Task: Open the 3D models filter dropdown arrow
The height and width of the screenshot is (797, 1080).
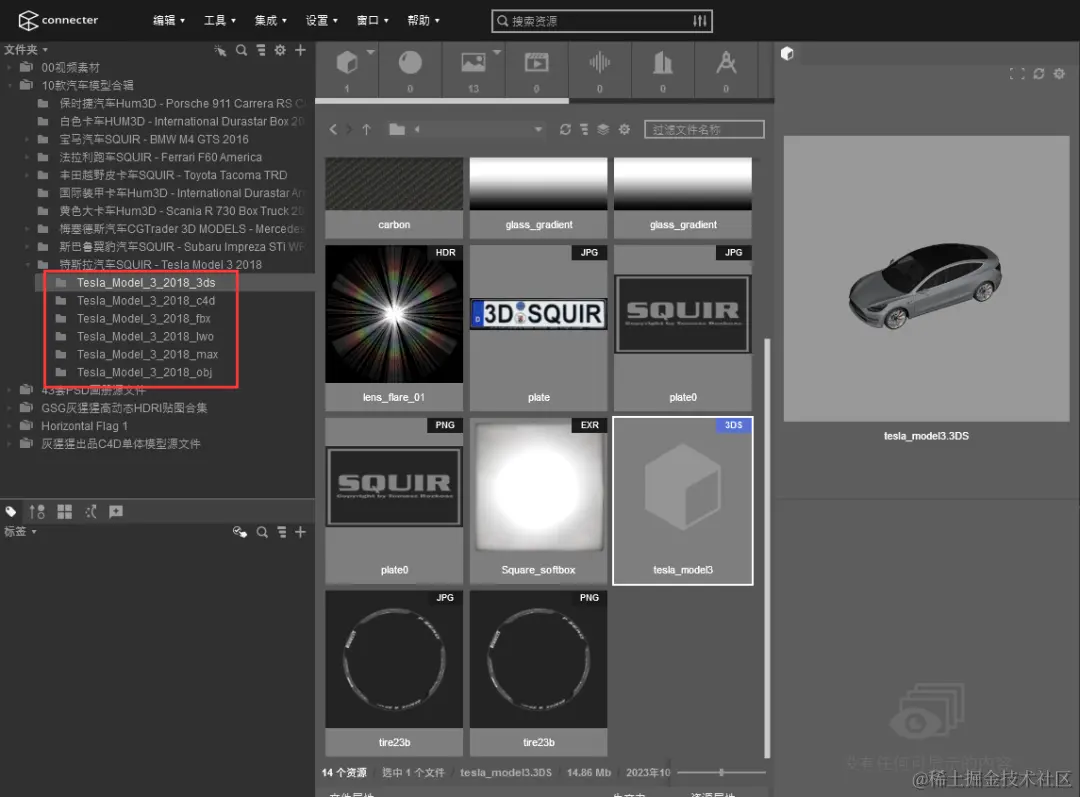Action: pos(371,52)
